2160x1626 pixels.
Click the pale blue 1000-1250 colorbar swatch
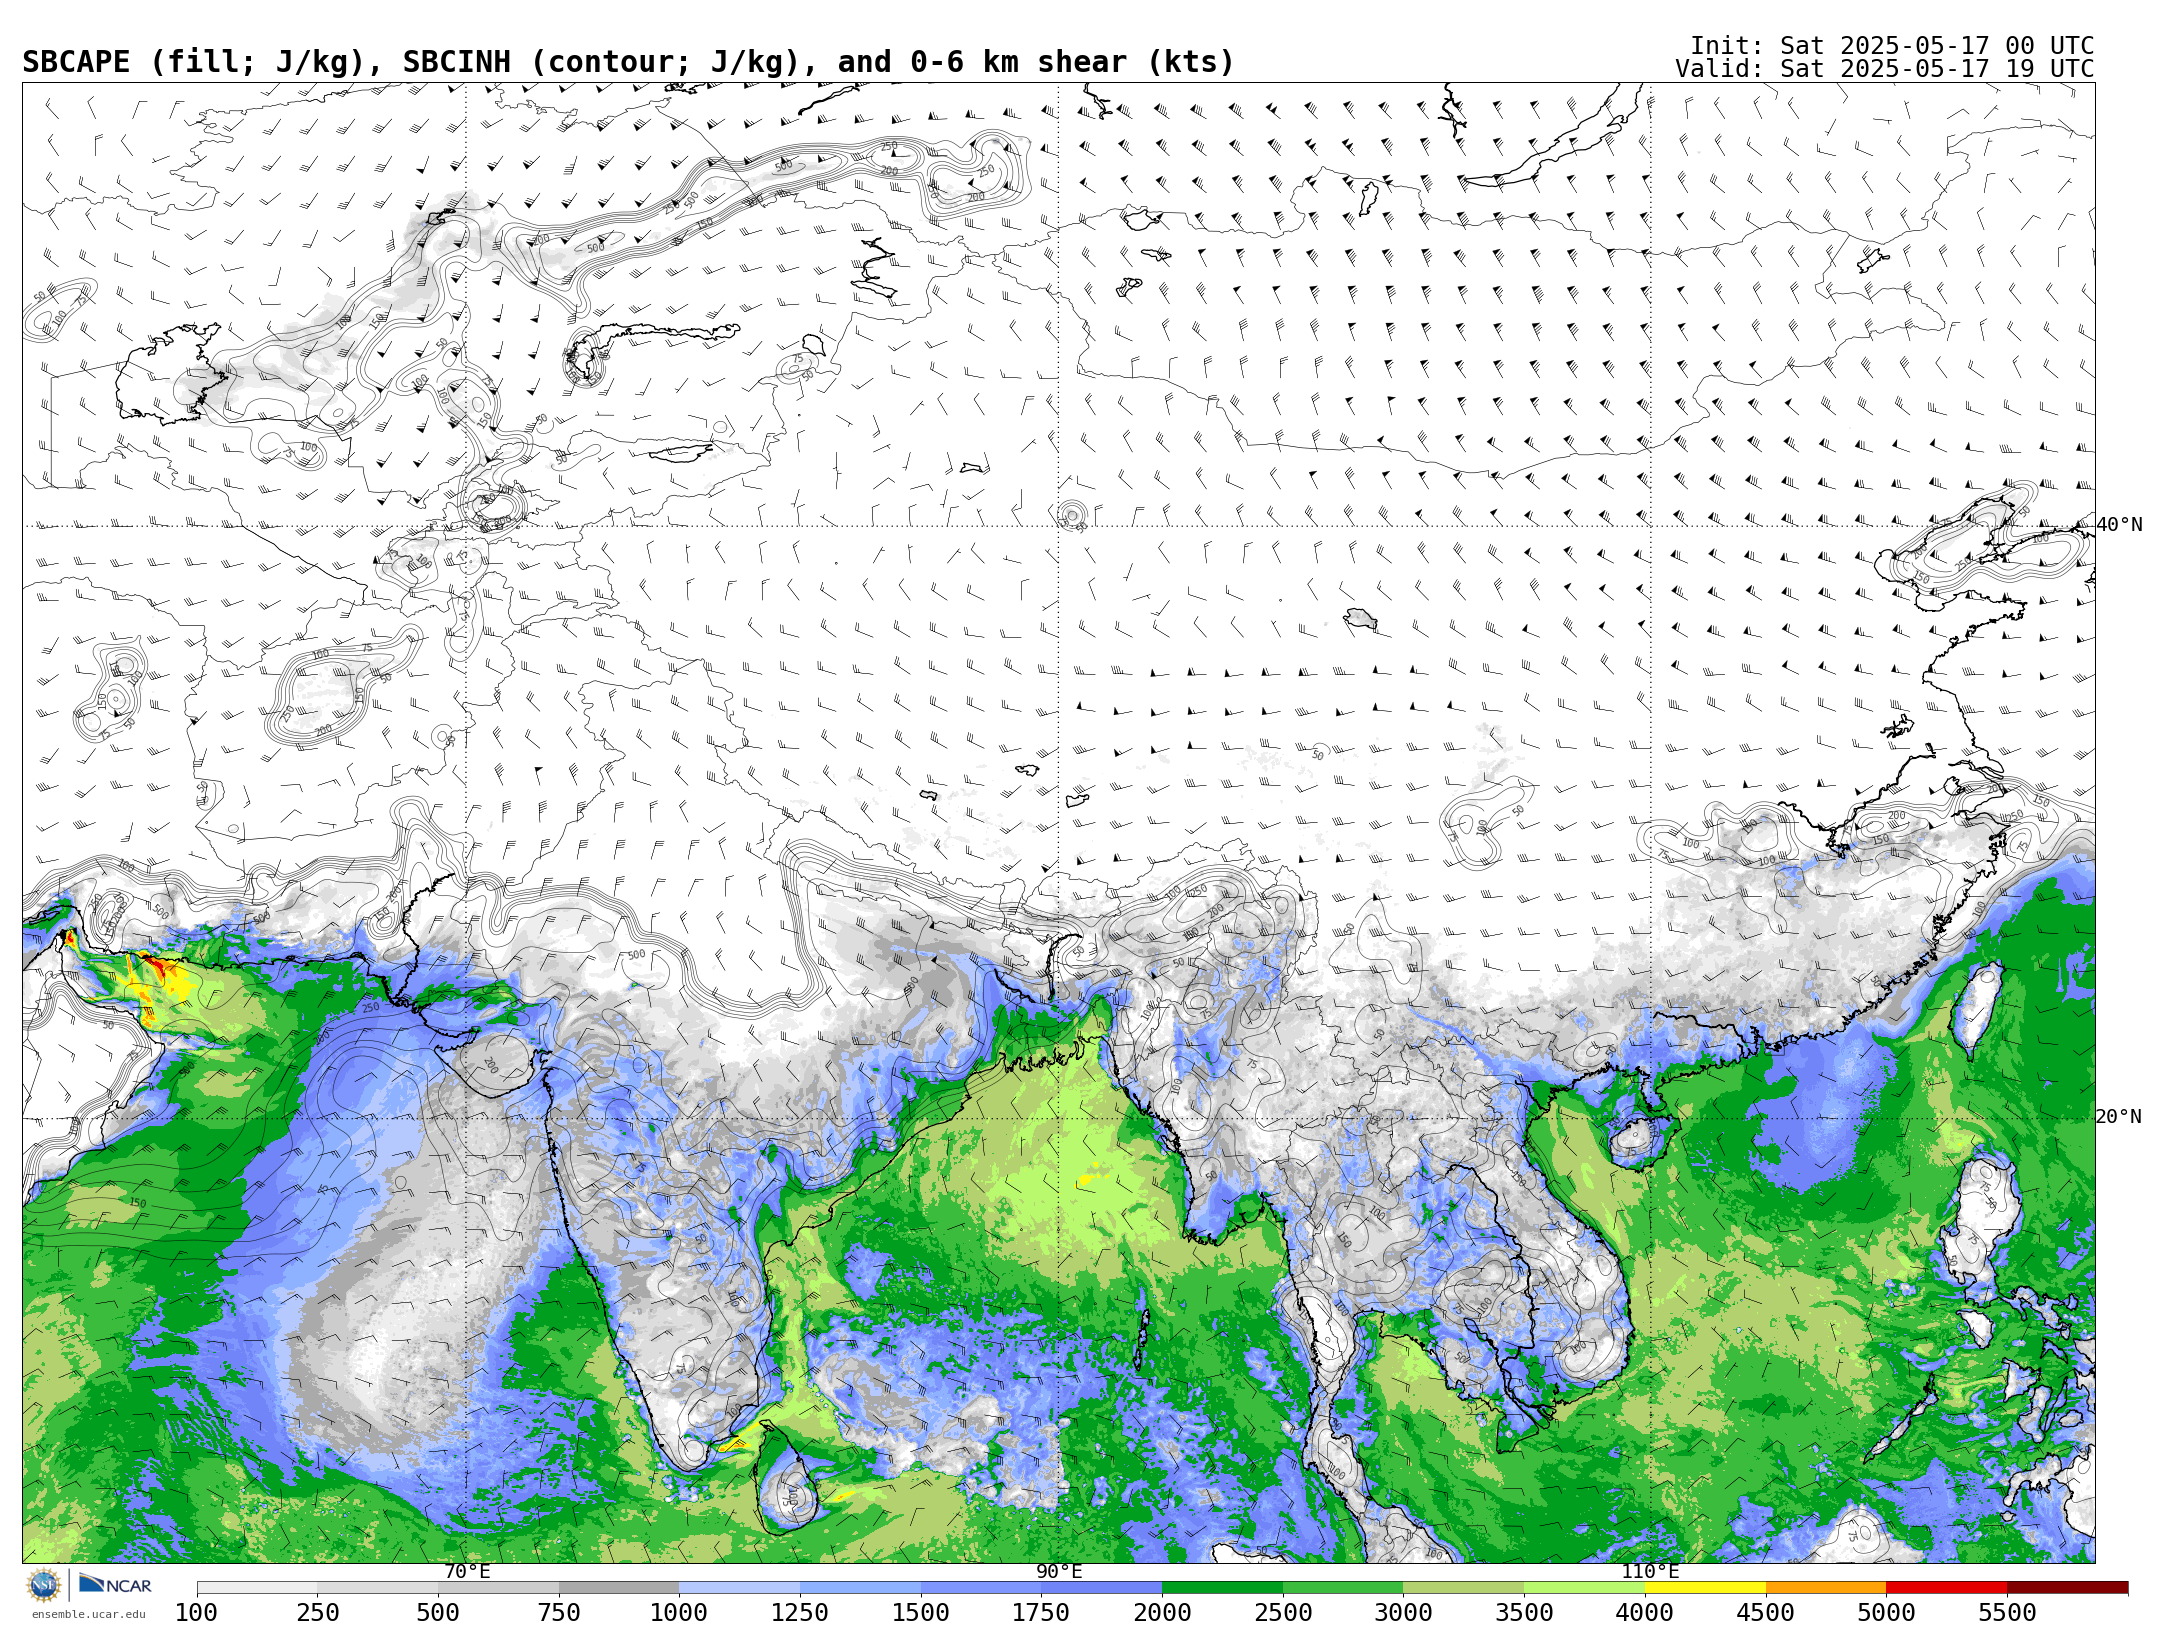coord(739,1588)
